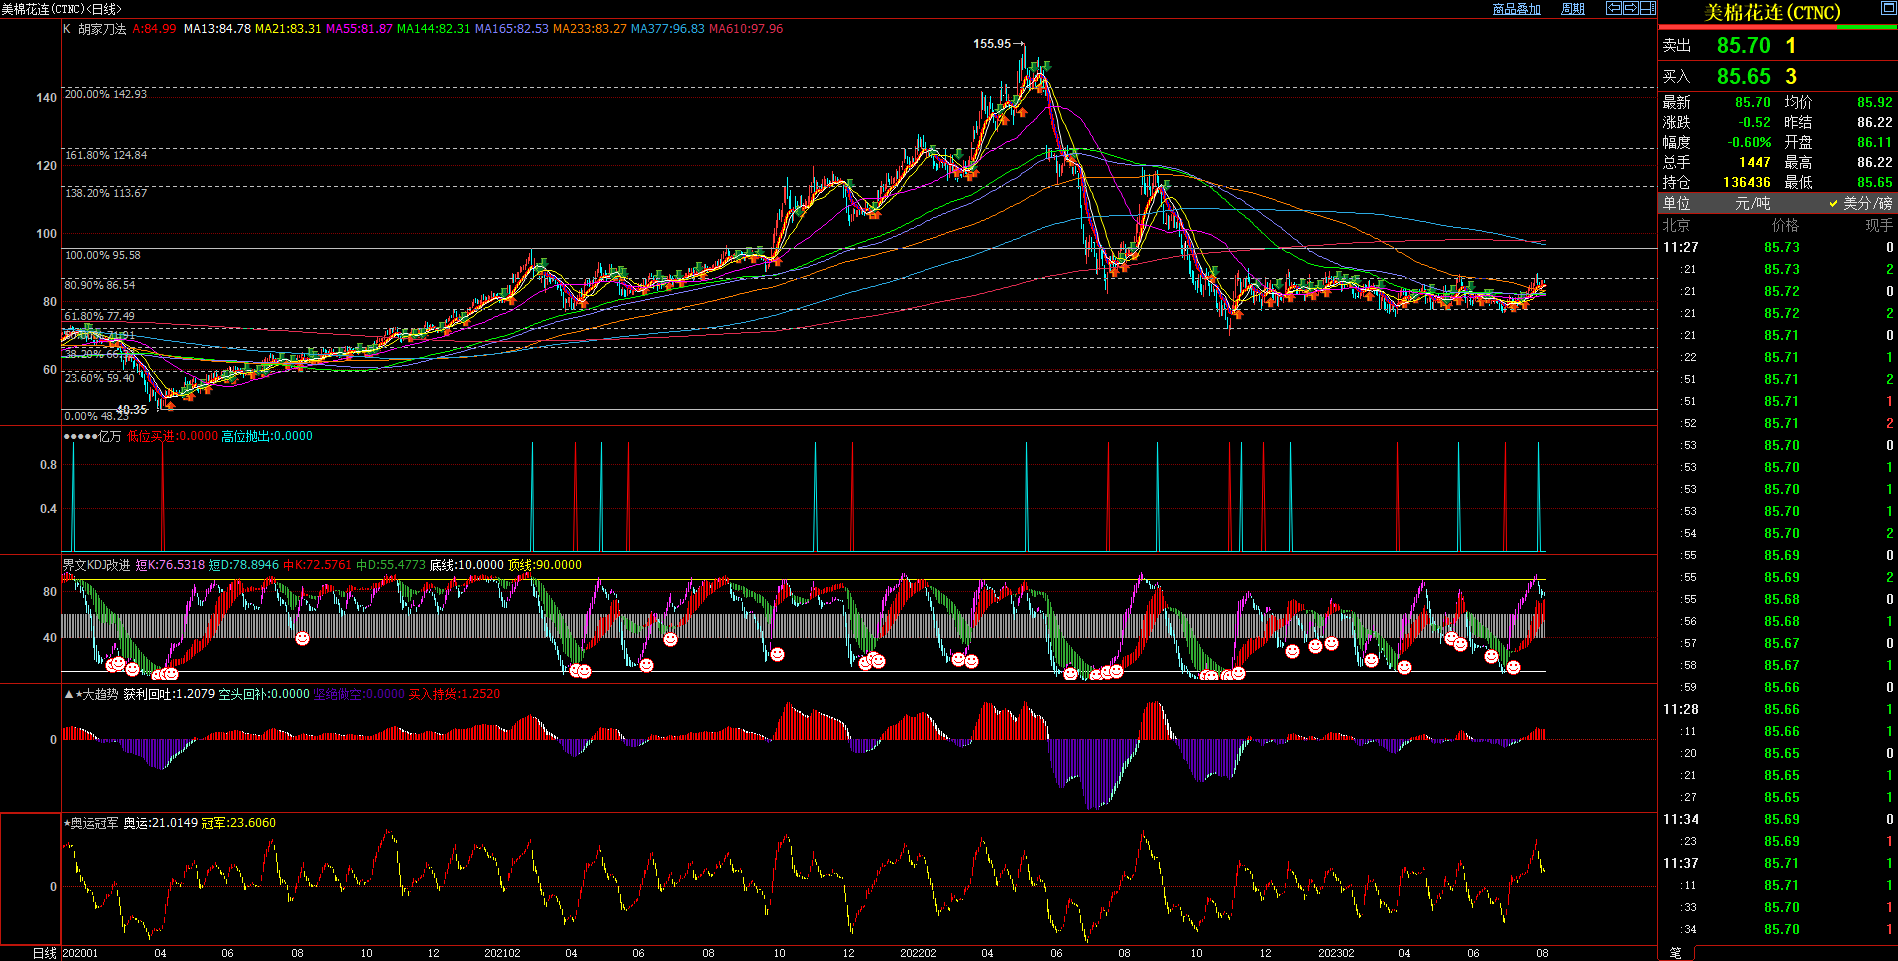This screenshot has width=1898, height=961.
Task: Click the 100.00% 95.58 Fibonacci level label
Action: 103,256
